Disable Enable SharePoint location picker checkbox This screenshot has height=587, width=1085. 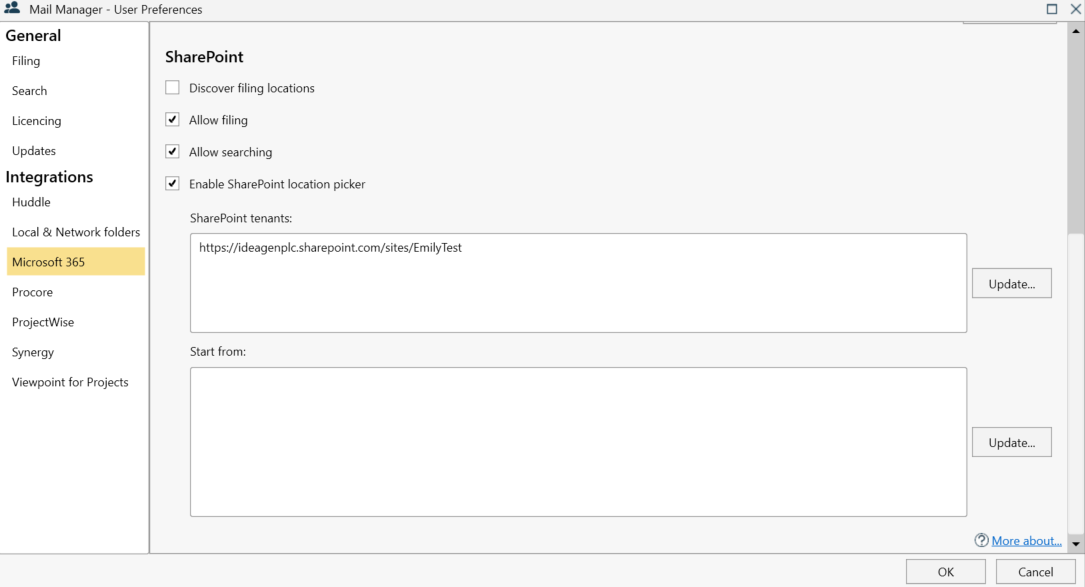coord(173,184)
